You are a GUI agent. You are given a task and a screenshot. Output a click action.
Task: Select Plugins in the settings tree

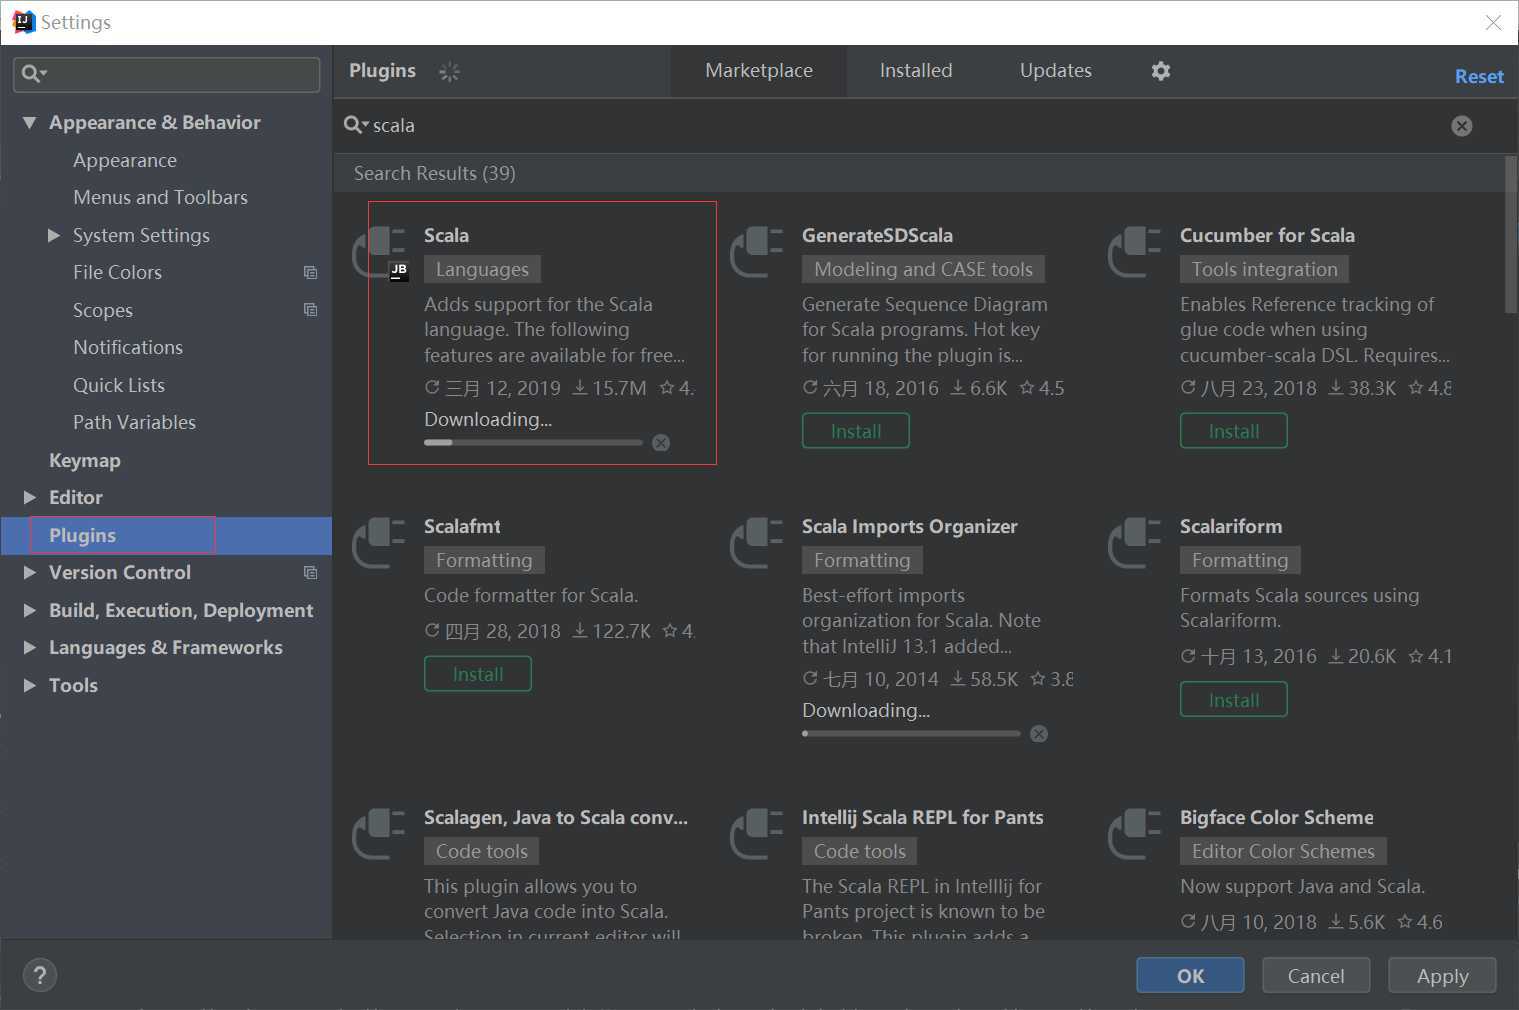(166, 535)
